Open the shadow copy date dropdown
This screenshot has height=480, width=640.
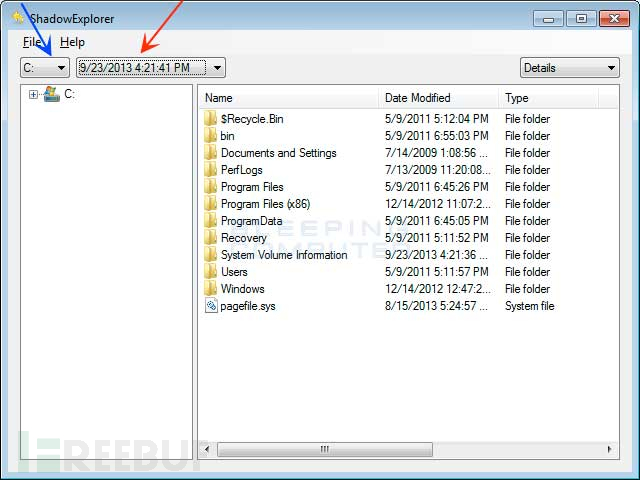[x=151, y=67]
